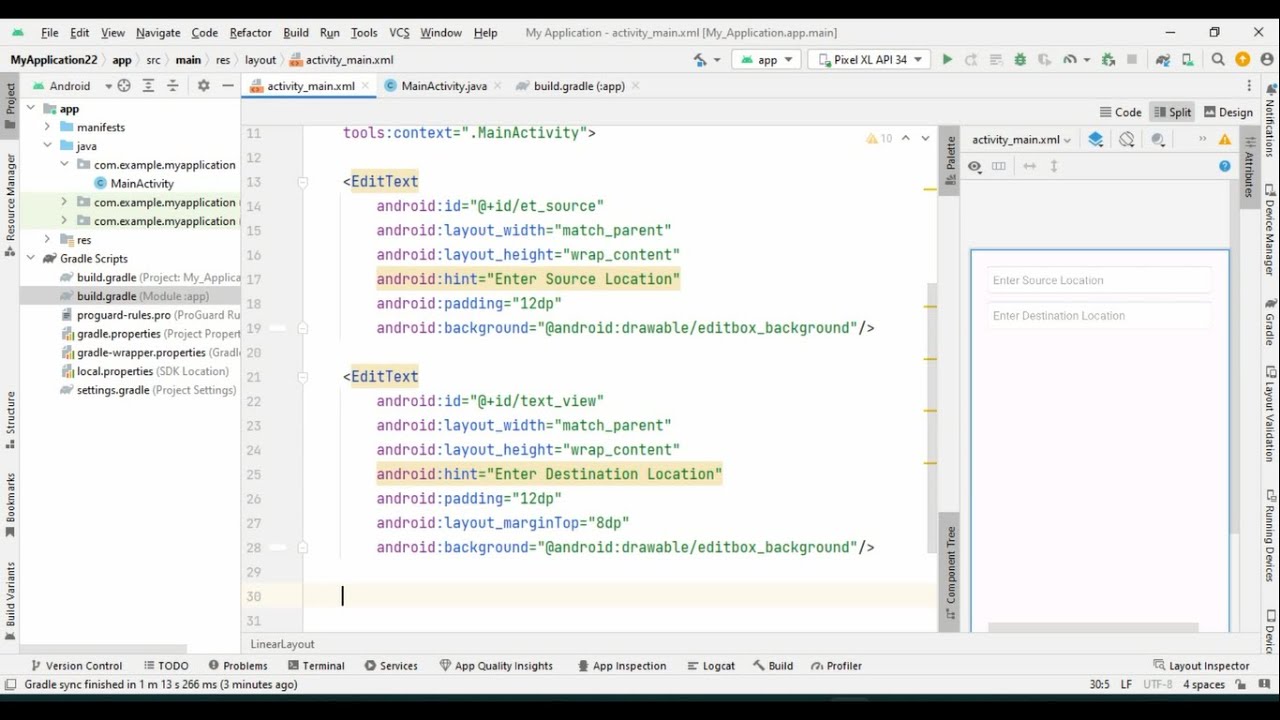Viewport: 1280px width, 720px height.
Task: Toggle the Project tool window stripe button
Action: coord(10,106)
